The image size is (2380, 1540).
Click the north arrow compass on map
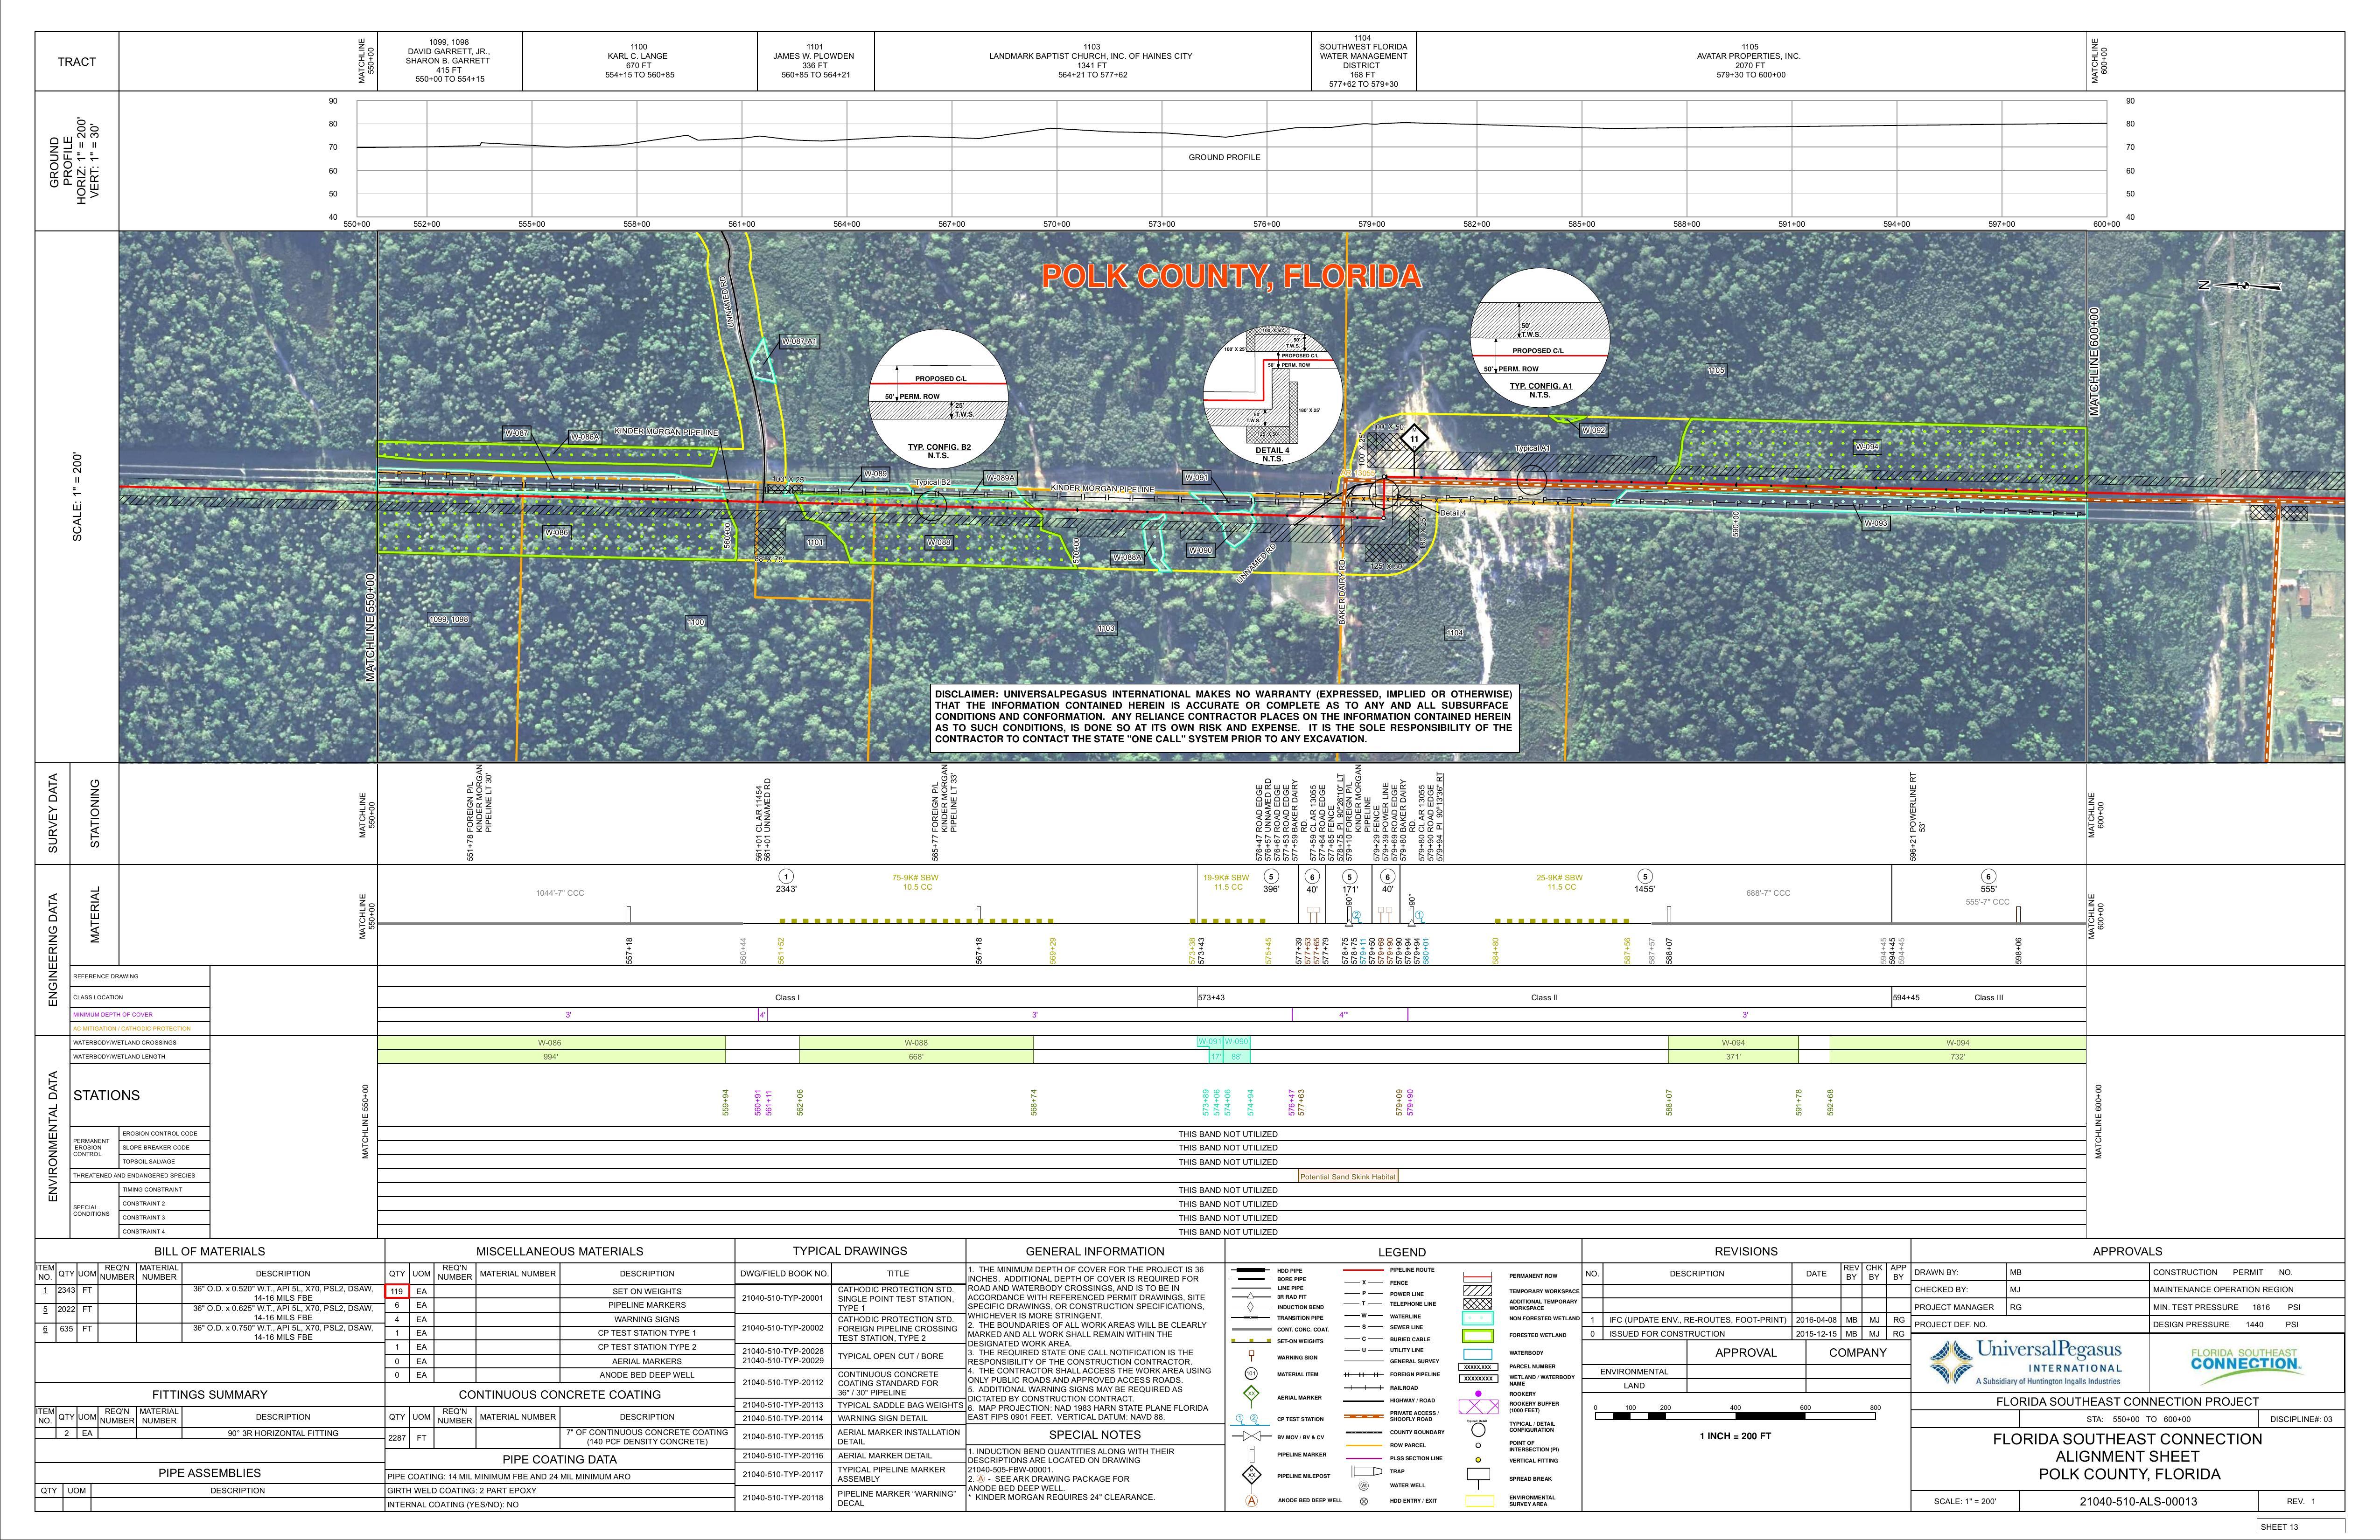click(x=2247, y=286)
